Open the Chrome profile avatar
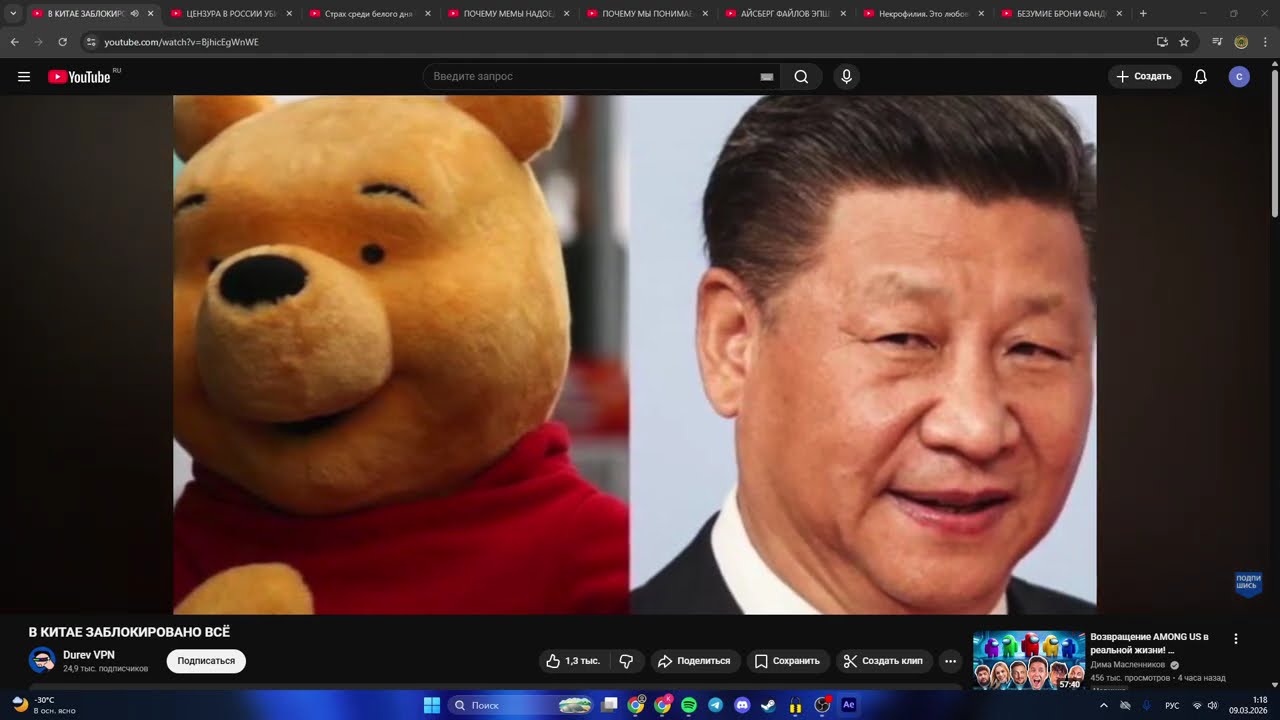 pos(1241,42)
